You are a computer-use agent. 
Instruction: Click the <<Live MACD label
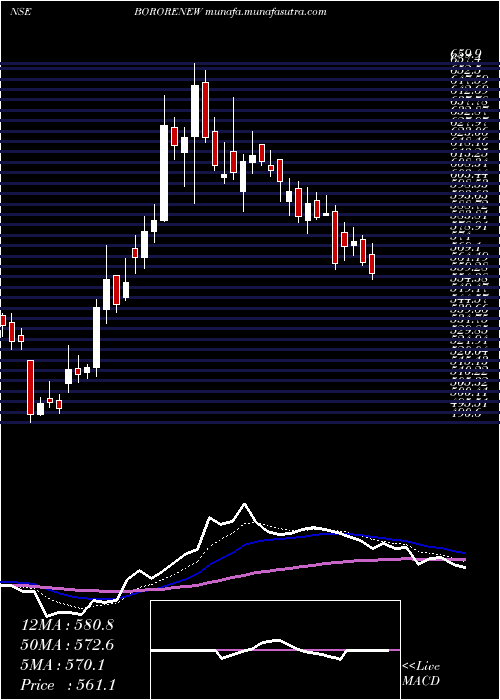click(x=421, y=674)
